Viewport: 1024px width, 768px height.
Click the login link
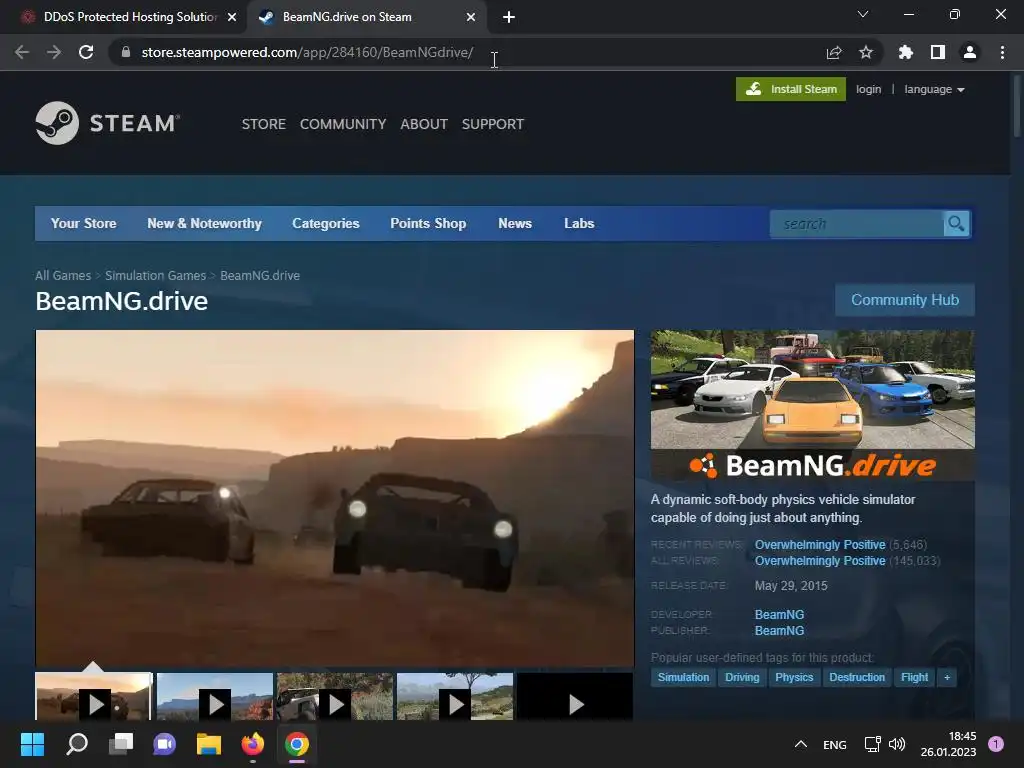[x=869, y=89]
